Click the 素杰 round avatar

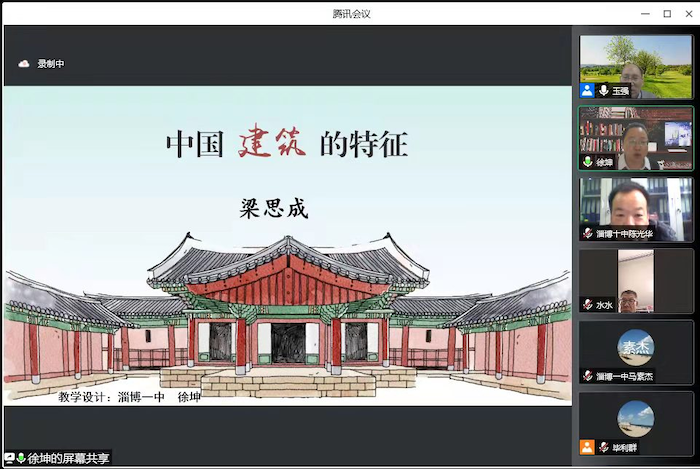pyautogui.click(x=636, y=346)
